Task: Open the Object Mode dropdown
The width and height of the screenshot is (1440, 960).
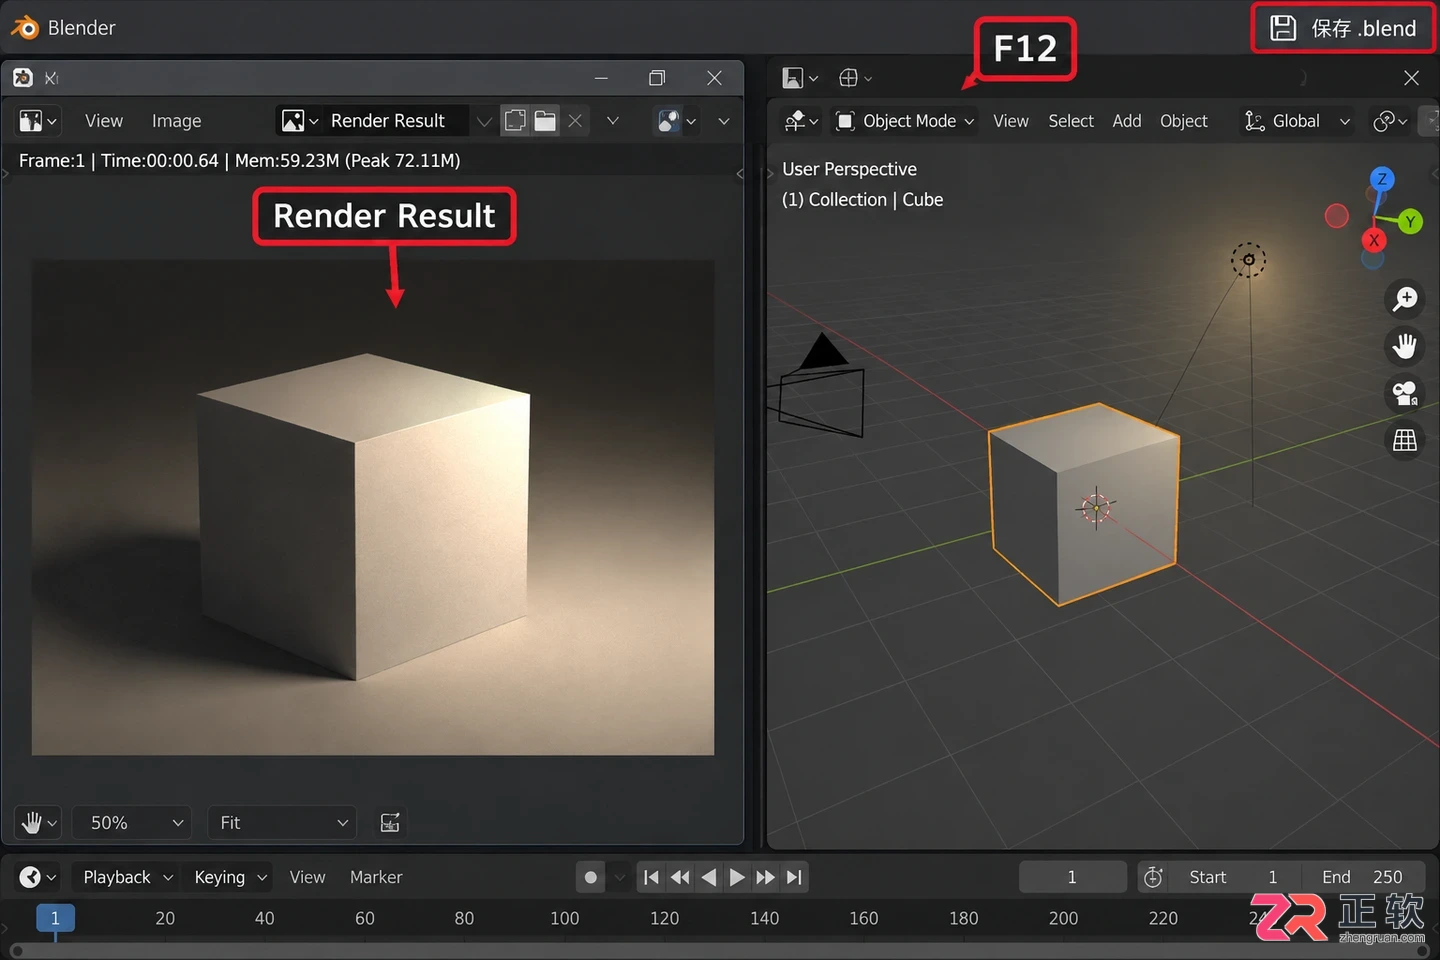Action: click(905, 121)
